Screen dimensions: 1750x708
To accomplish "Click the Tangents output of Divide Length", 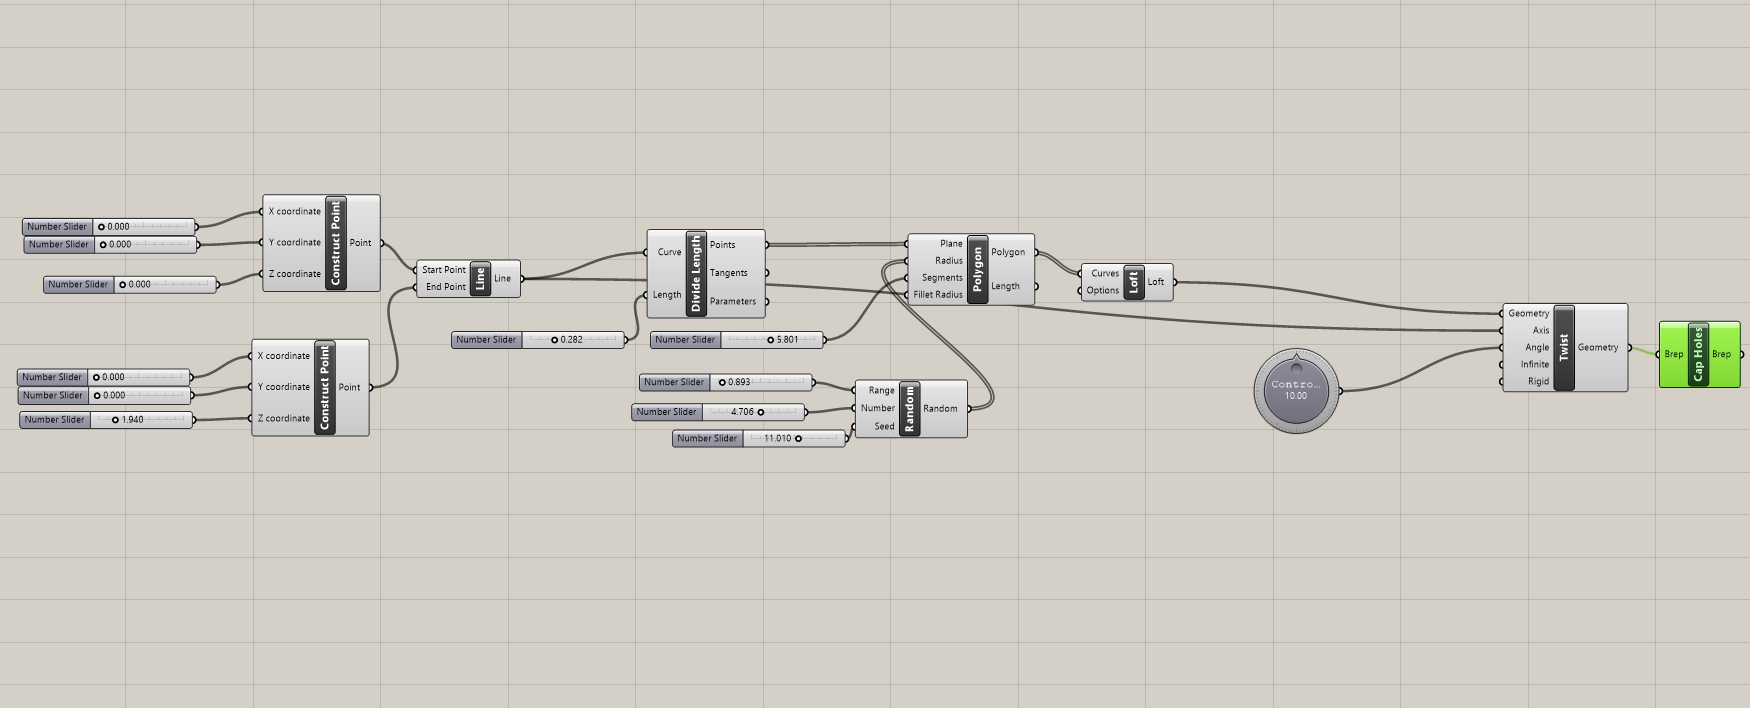I will pos(729,273).
